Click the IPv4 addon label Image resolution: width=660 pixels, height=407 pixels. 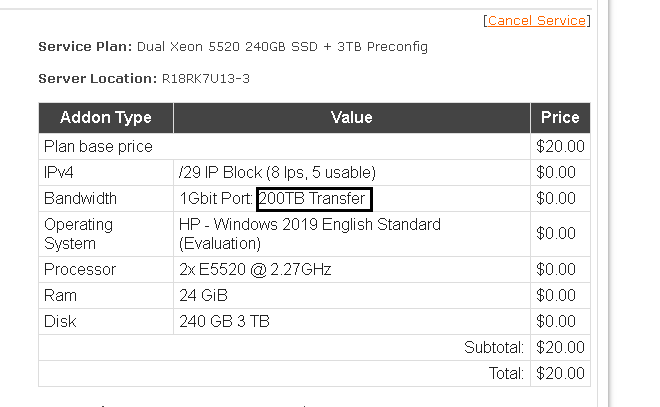[x=61, y=173]
